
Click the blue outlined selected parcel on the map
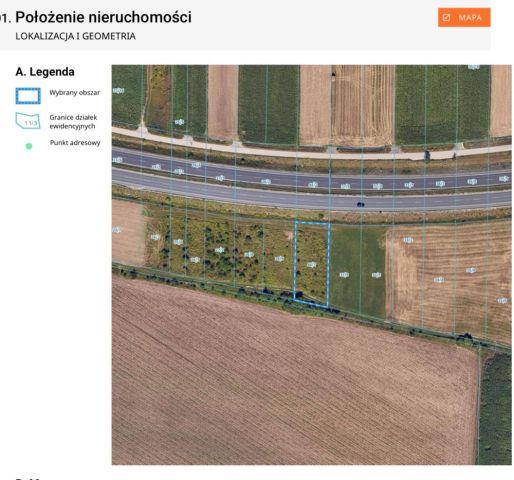click(x=312, y=264)
